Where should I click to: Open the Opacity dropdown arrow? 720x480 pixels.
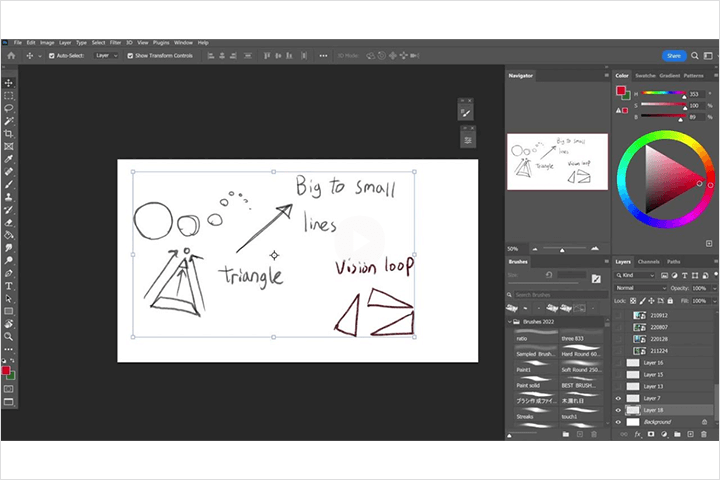[714, 288]
